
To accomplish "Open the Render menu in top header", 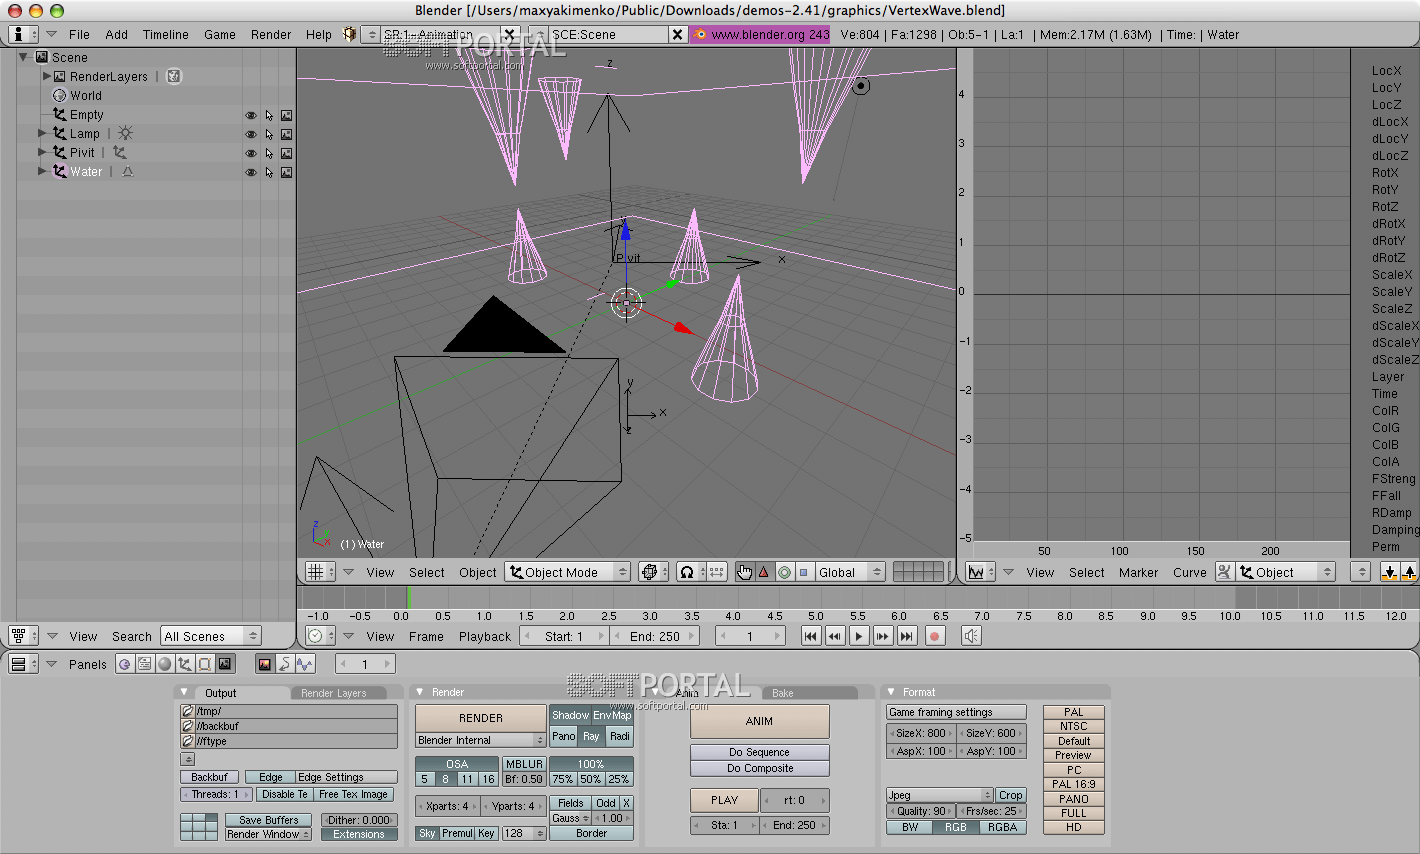I will click(271, 34).
